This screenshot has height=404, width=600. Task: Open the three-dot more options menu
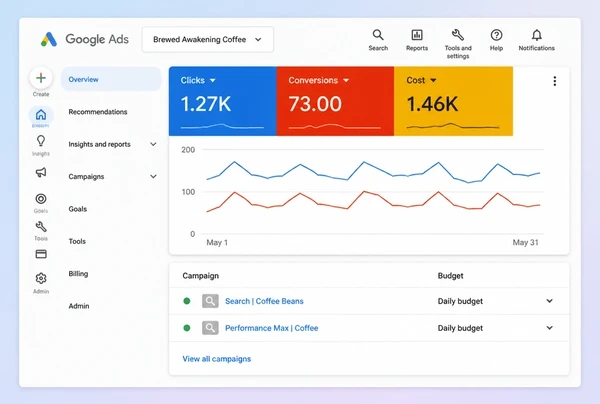coord(554,81)
